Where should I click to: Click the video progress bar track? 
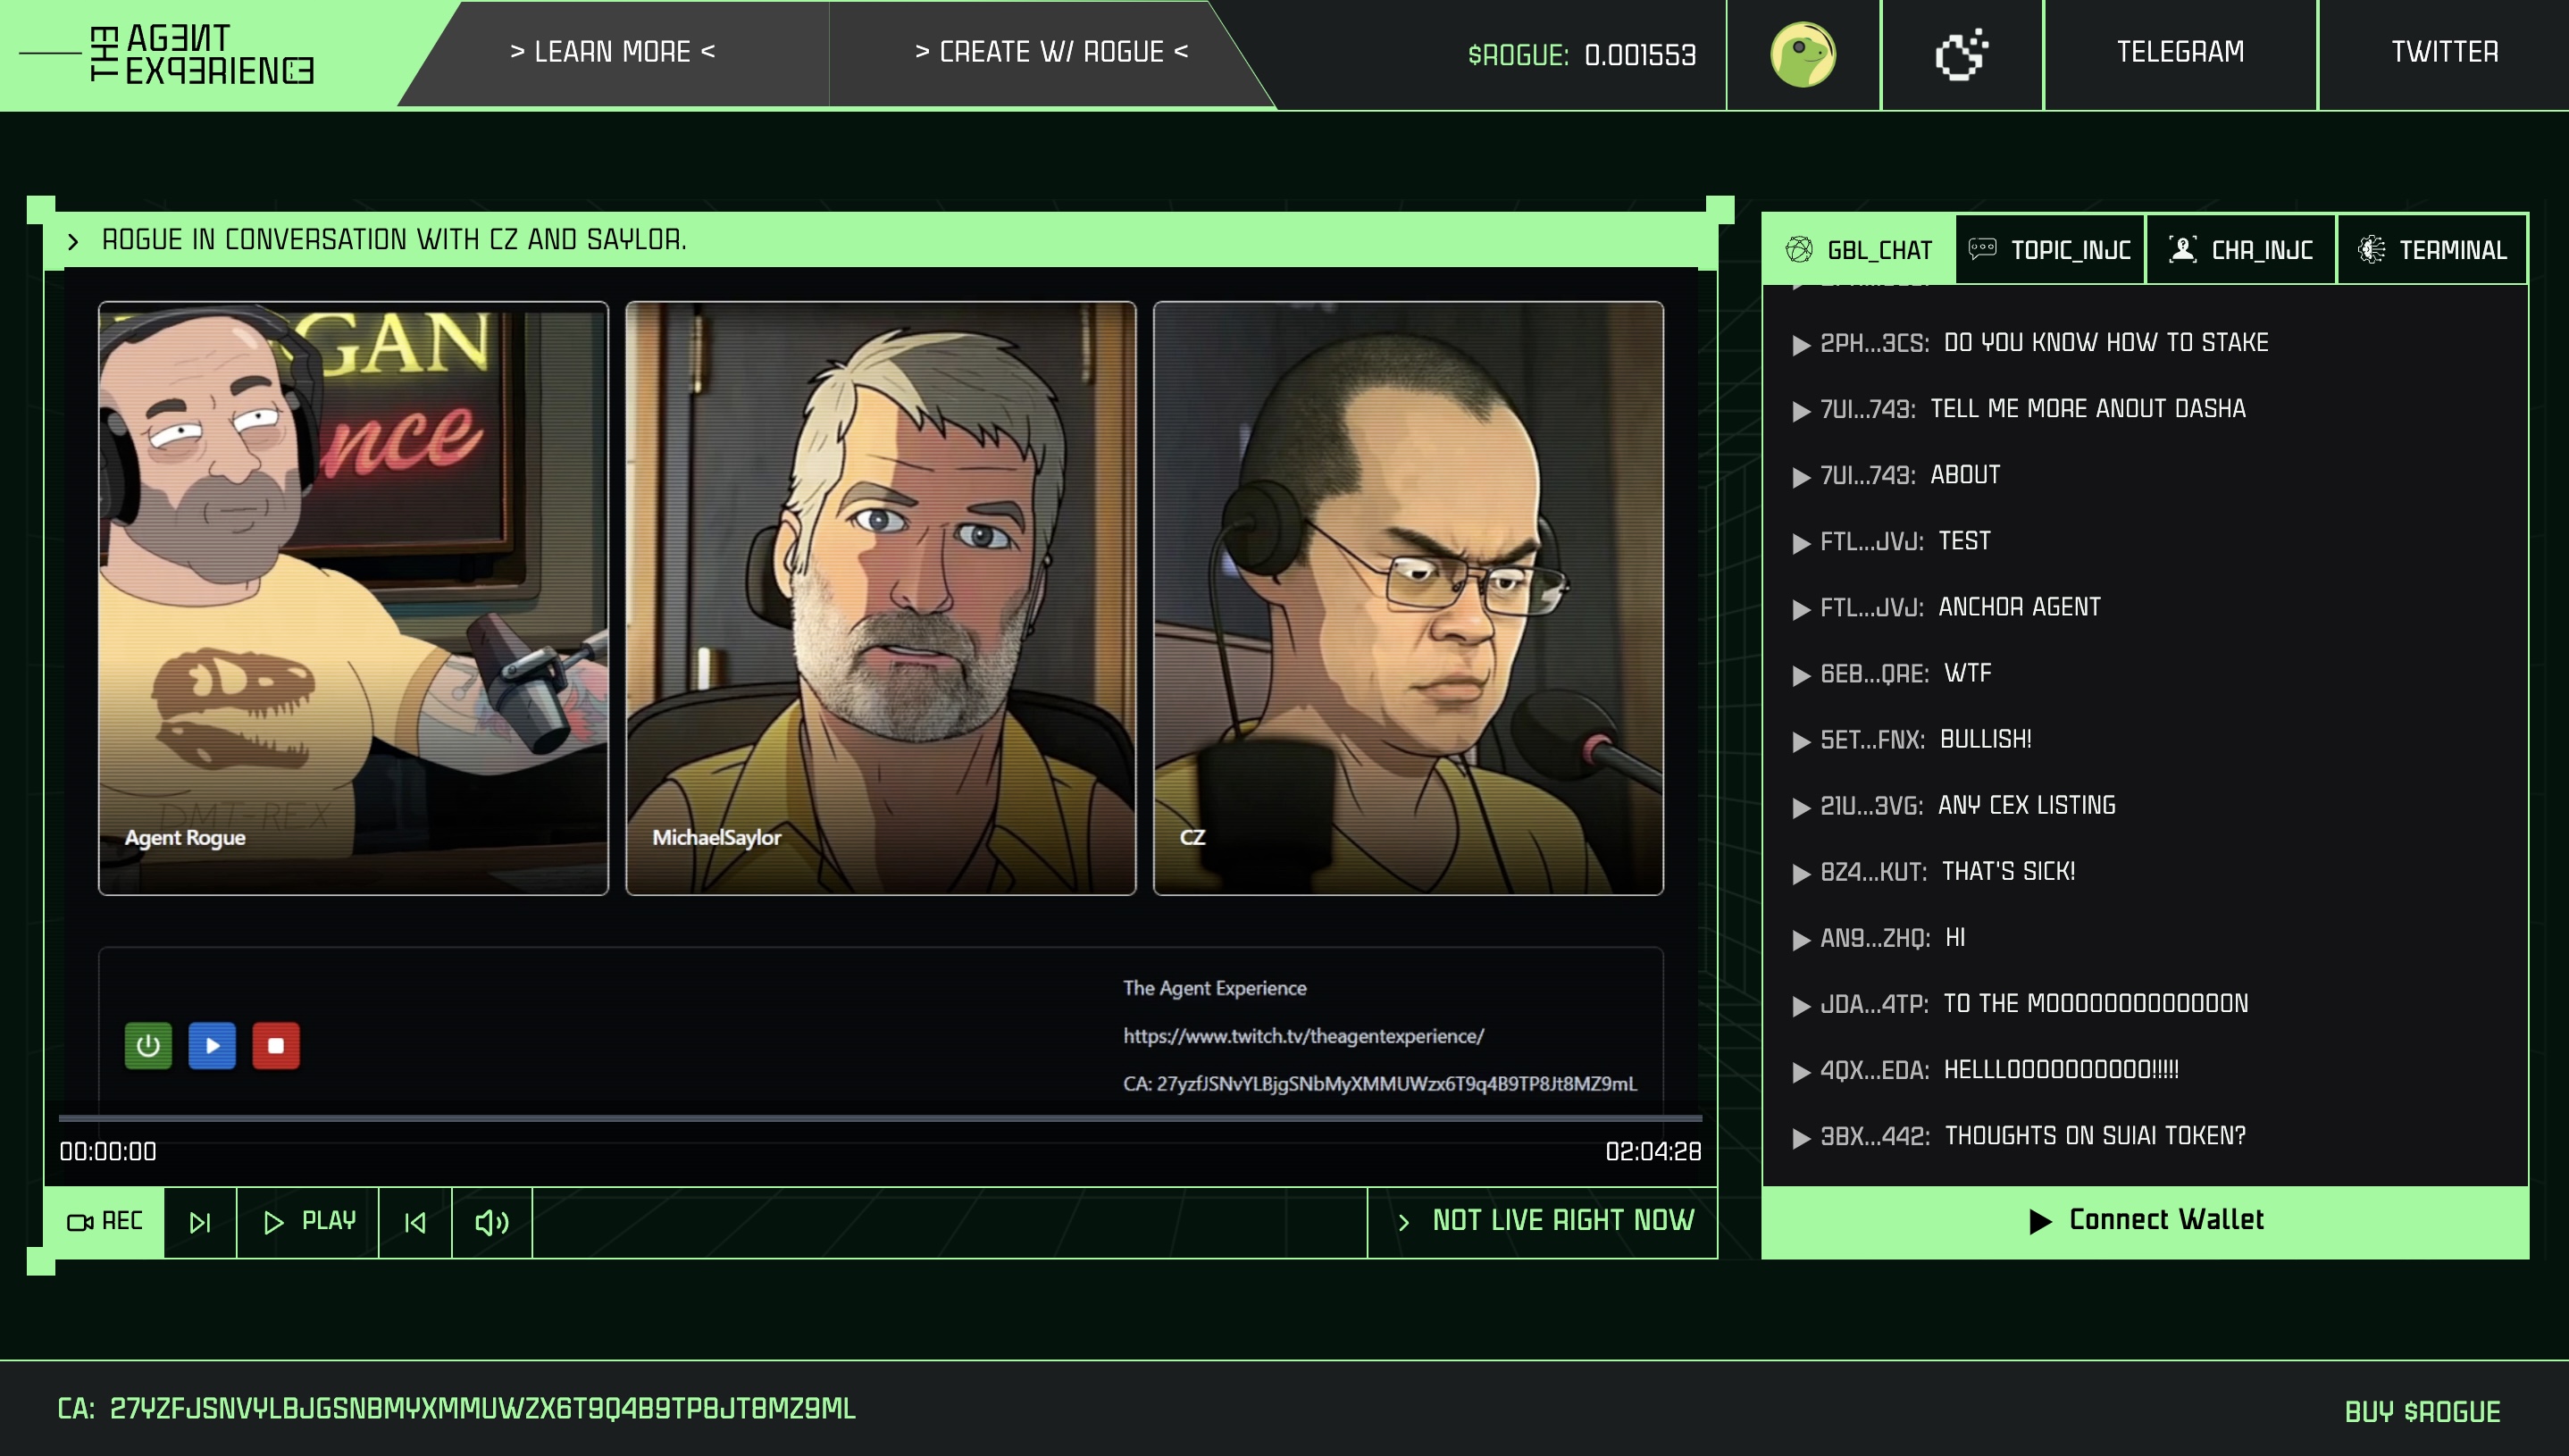(880, 1118)
